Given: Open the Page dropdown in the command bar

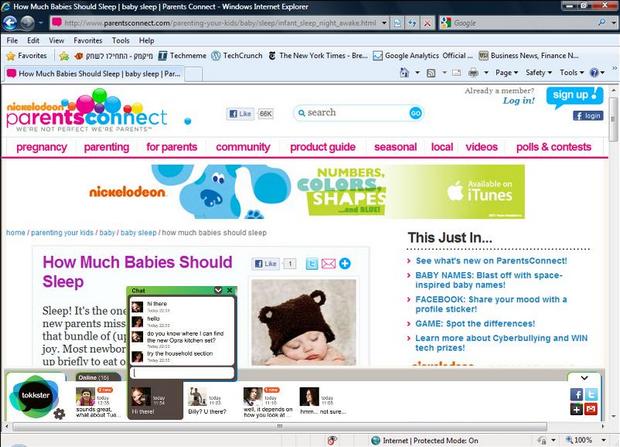Looking at the screenshot, I should [508, 73].
